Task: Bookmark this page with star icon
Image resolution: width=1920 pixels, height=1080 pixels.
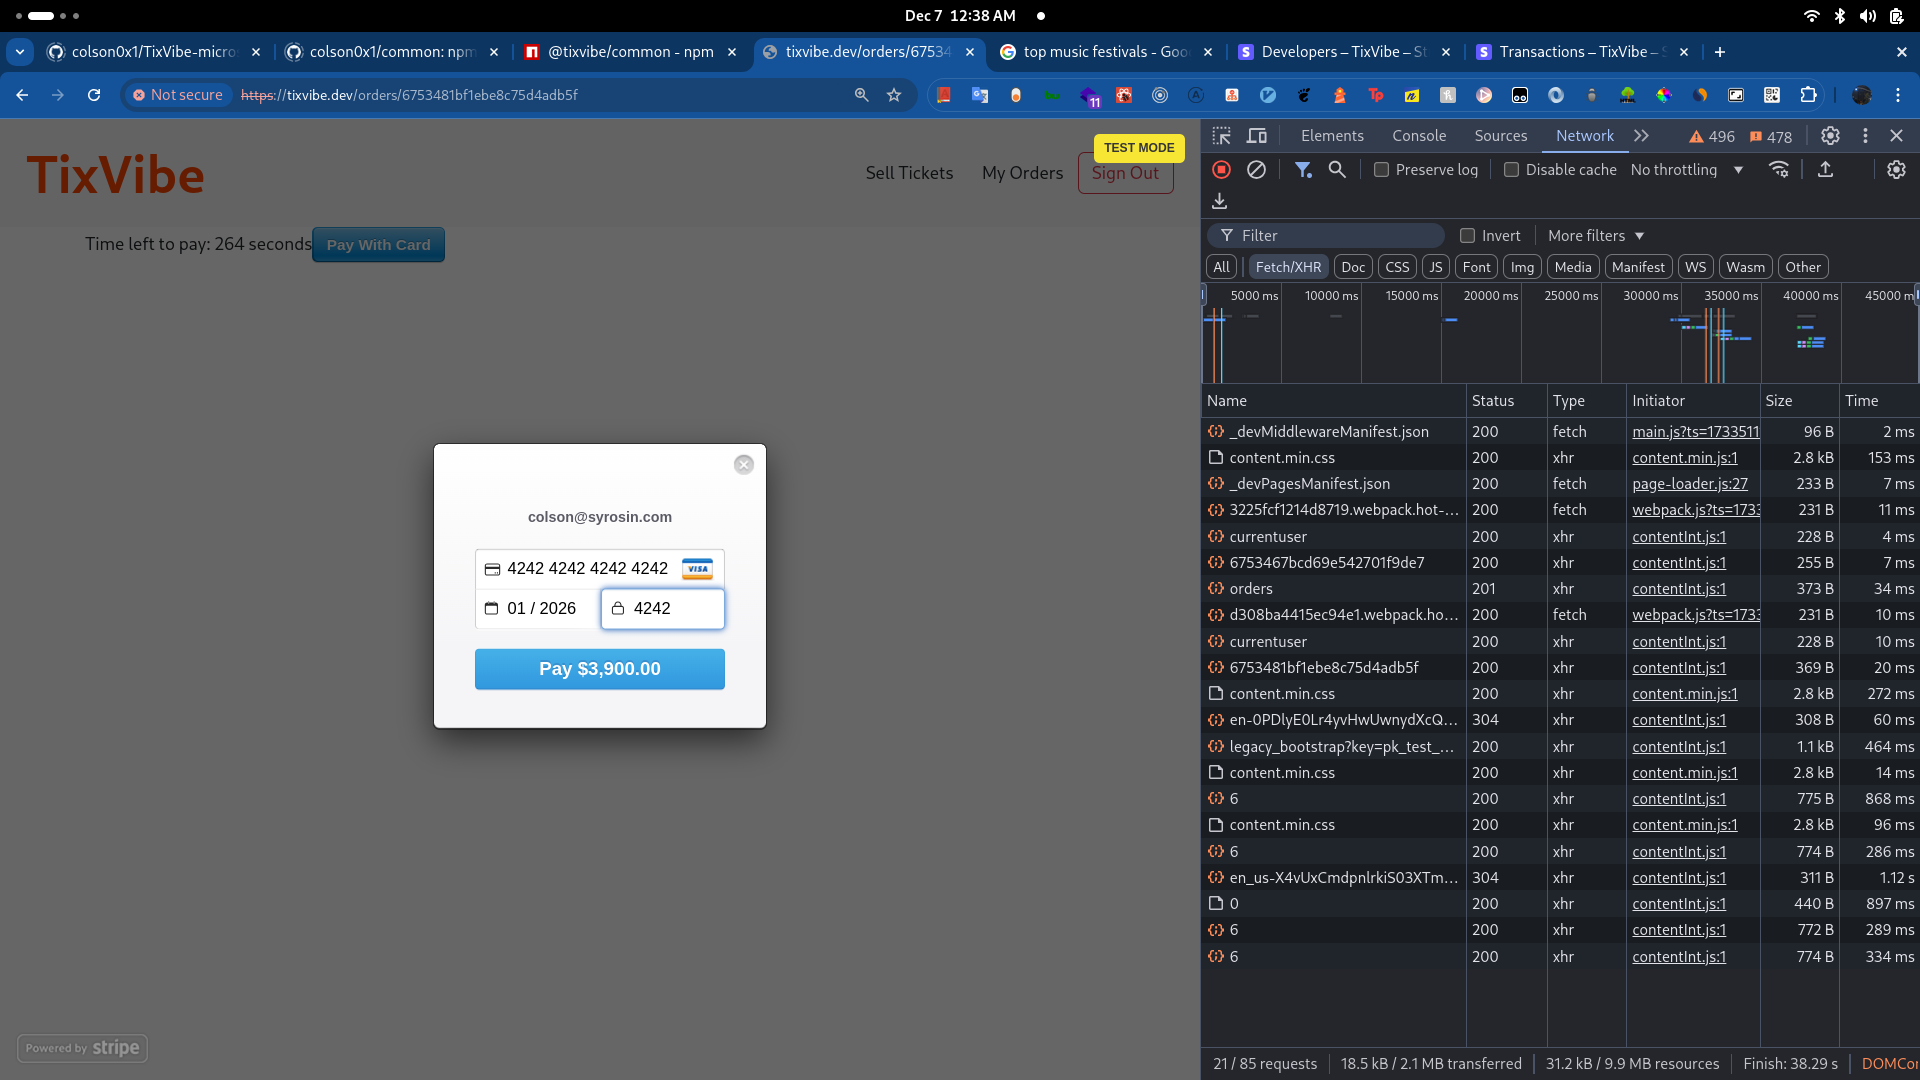Action: (894, 95)
